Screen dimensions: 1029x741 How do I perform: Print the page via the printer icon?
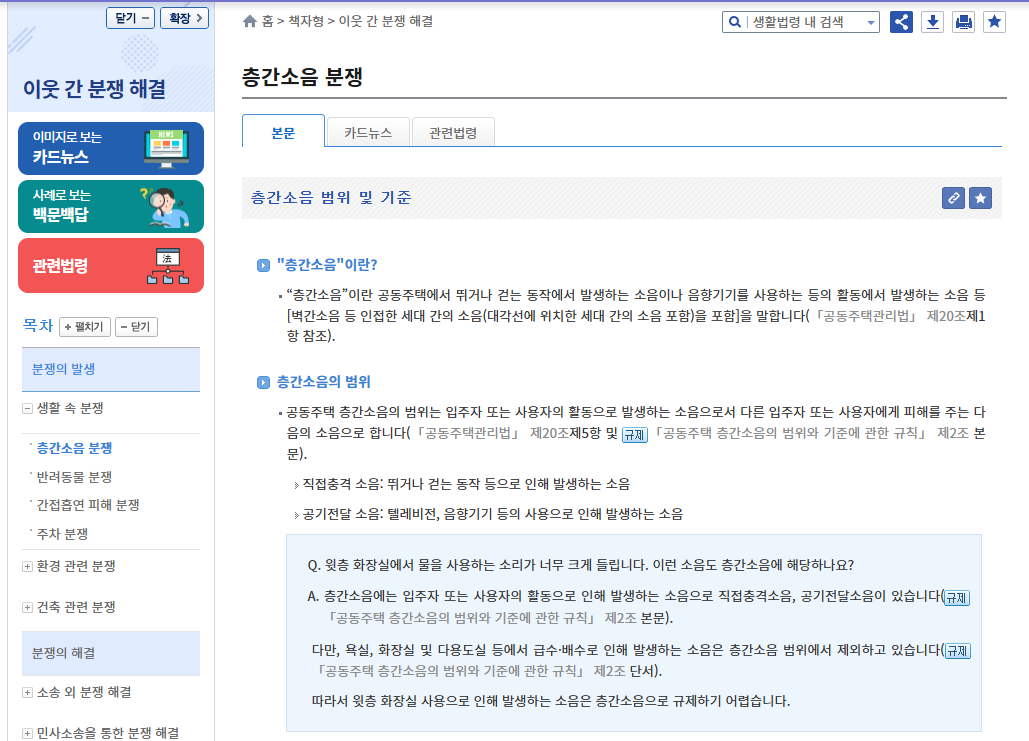963,21
